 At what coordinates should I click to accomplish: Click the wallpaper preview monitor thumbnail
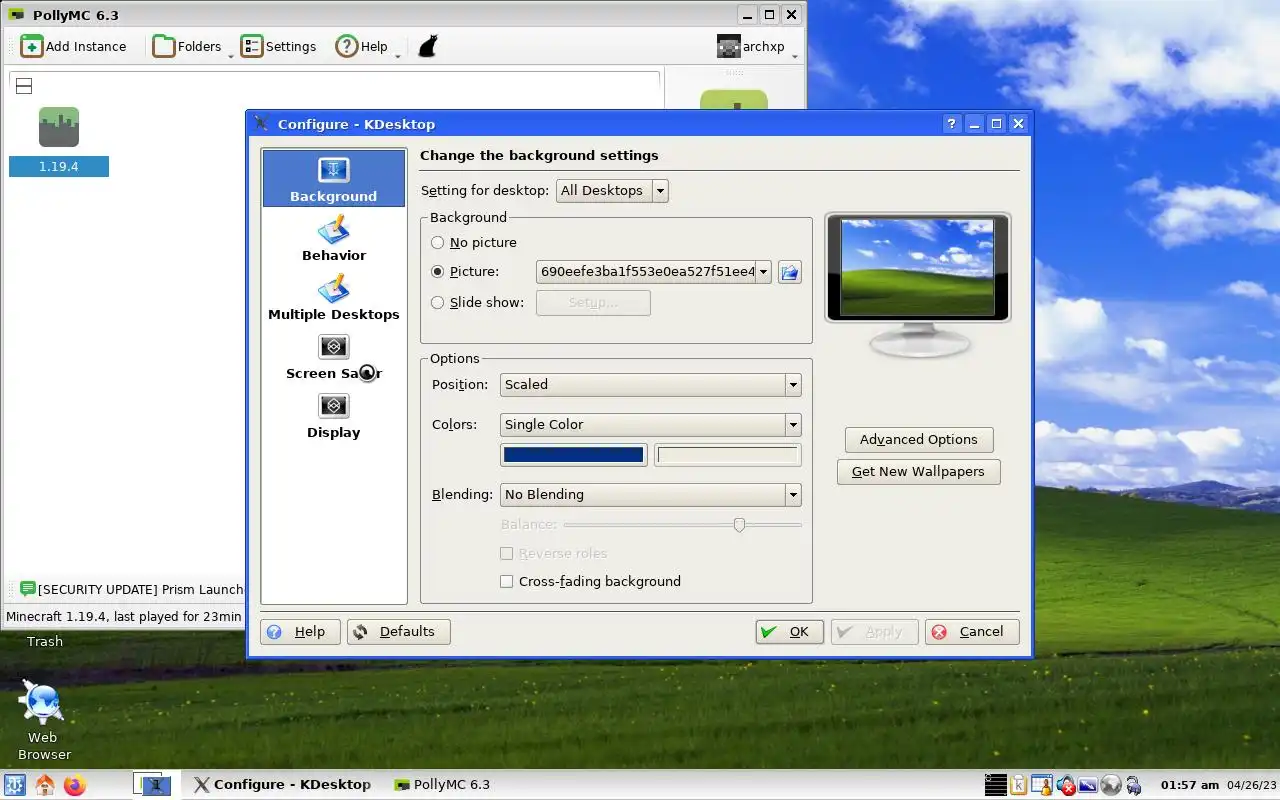tap(917, 268)
